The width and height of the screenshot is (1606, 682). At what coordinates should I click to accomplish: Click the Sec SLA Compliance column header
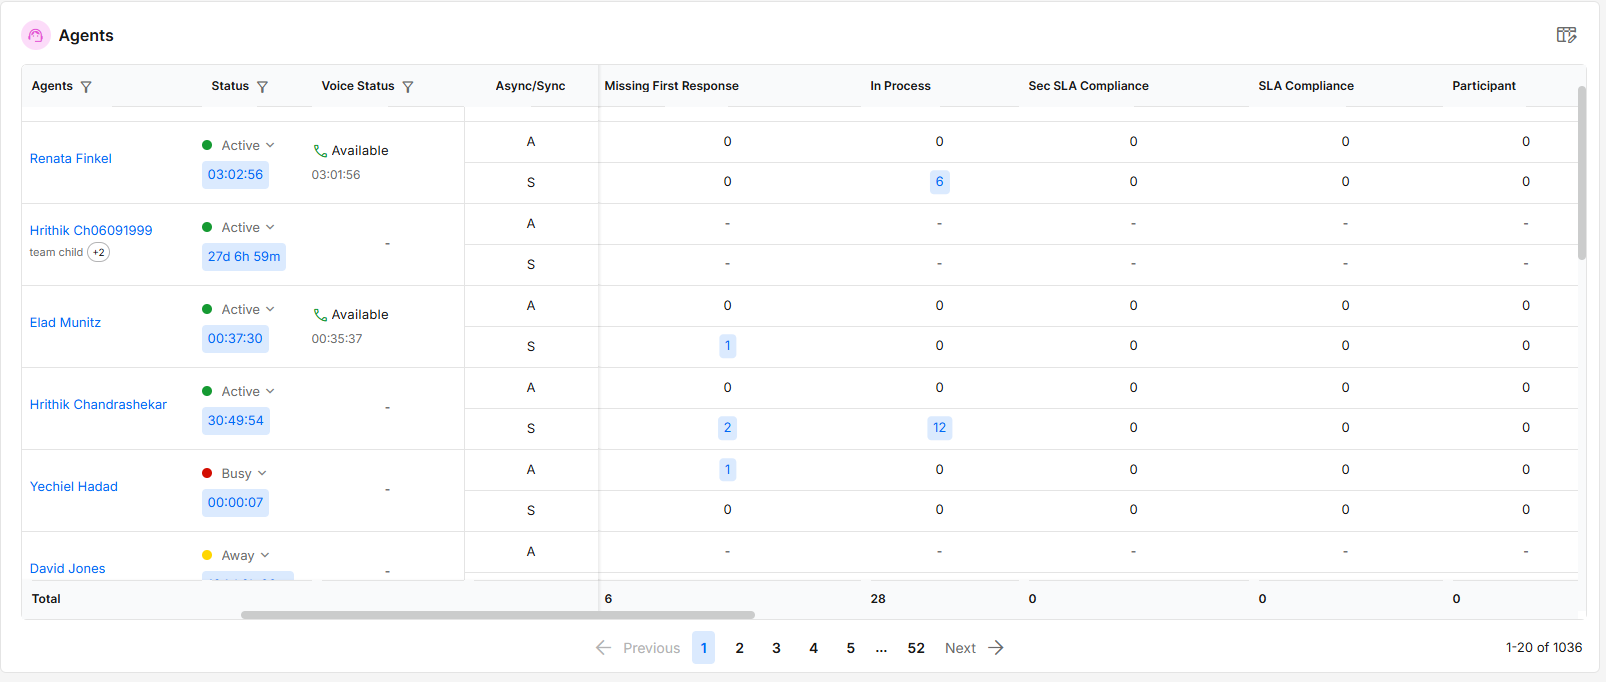point(1088,86)
